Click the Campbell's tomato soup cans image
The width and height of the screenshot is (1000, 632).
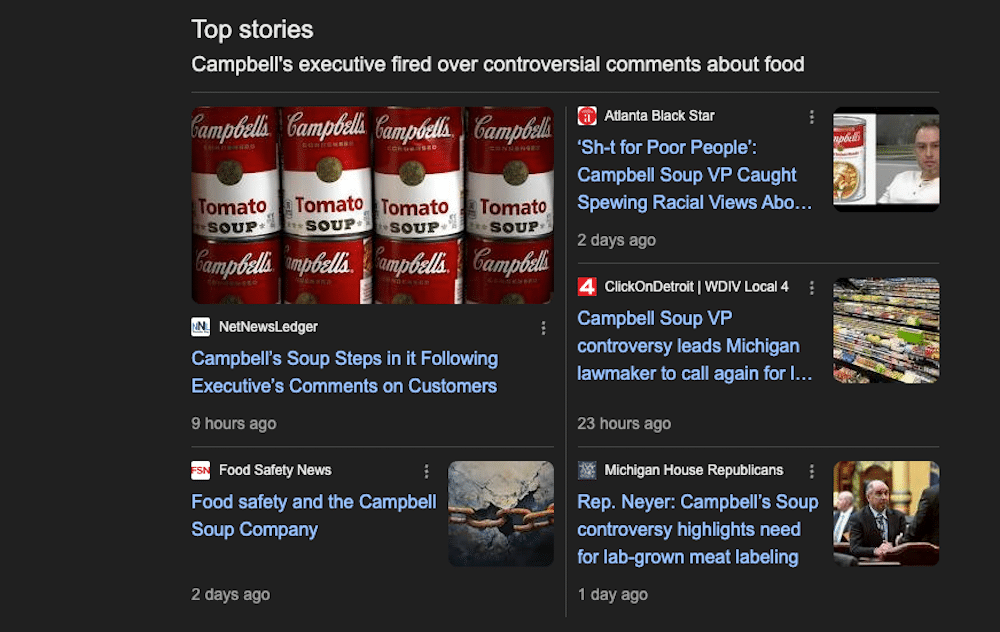[x=372, y=205]
